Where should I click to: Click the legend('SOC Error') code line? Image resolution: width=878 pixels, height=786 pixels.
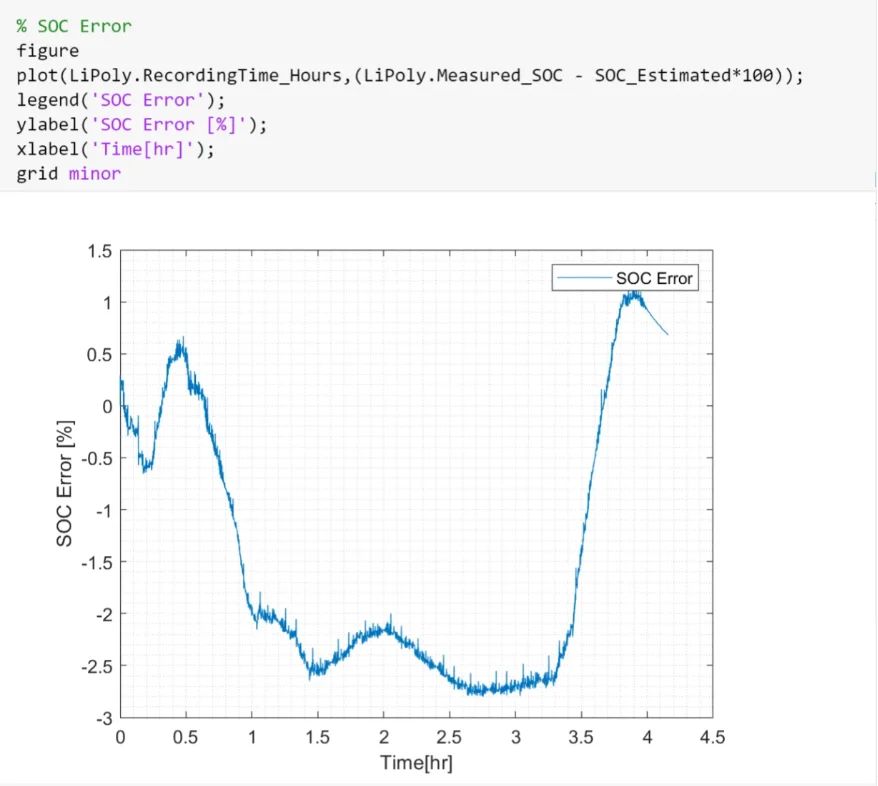pyautogui.click(x=120, y=100)
